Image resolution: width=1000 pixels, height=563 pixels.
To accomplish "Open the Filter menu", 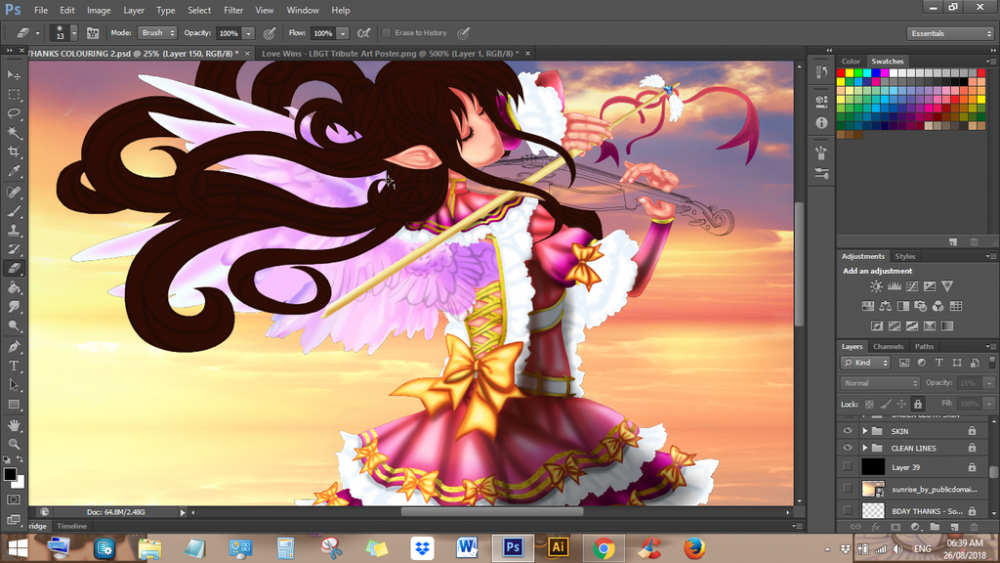I will 233,10.
